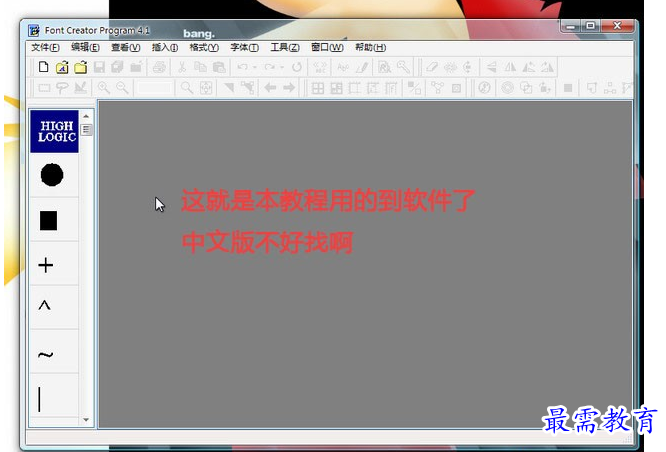Maximize the Font Creator Program window
666x452 pixels.
[x=590, y=26]
